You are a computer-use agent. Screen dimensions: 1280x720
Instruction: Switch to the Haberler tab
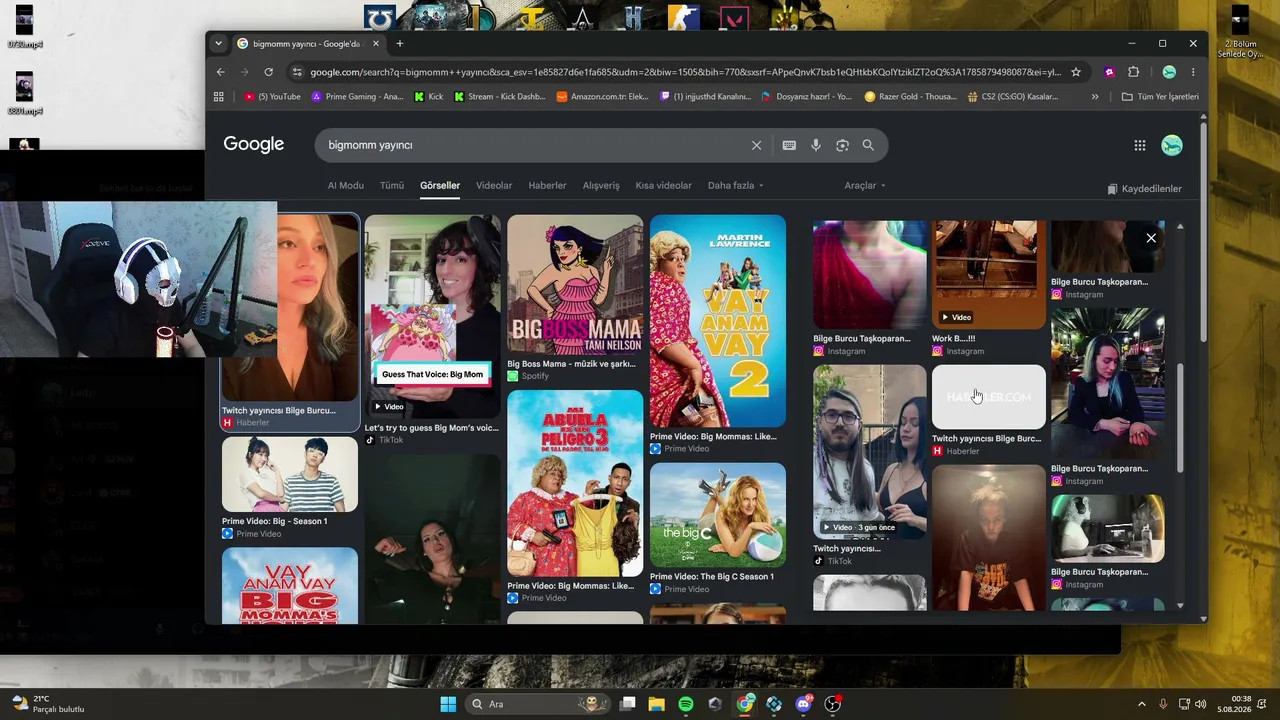click(547, 186)
